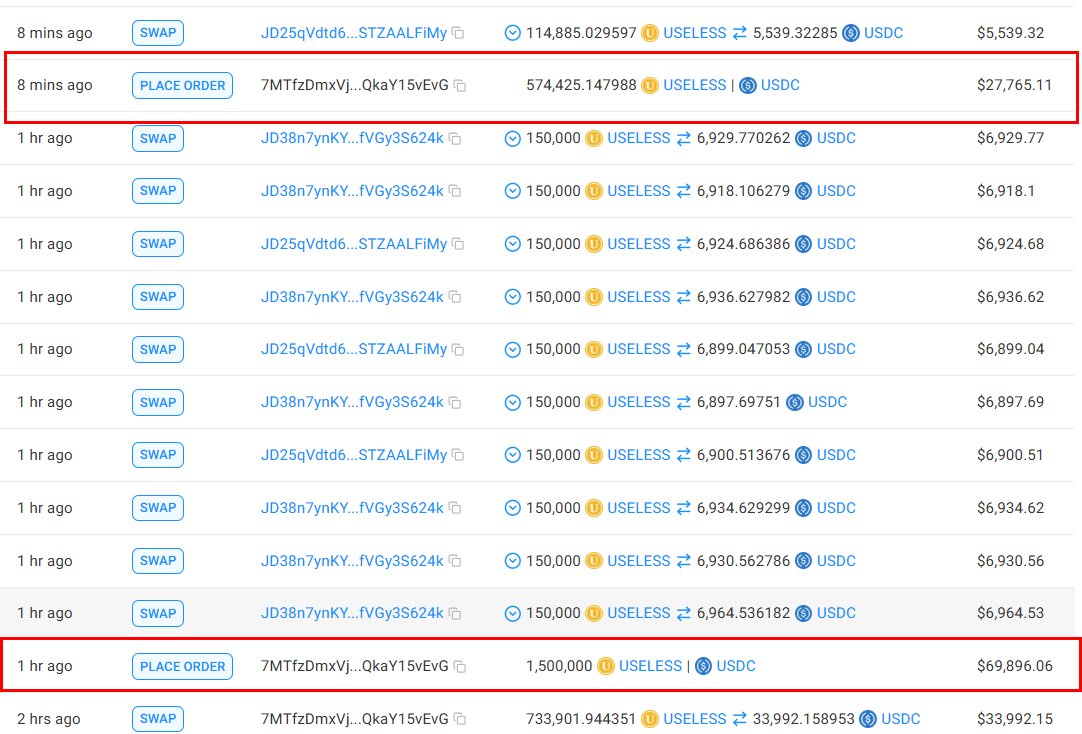
Task: Expand details of the 6,918.106279 USDC swap
Action: pyautogui.click(x=512, y=191)
